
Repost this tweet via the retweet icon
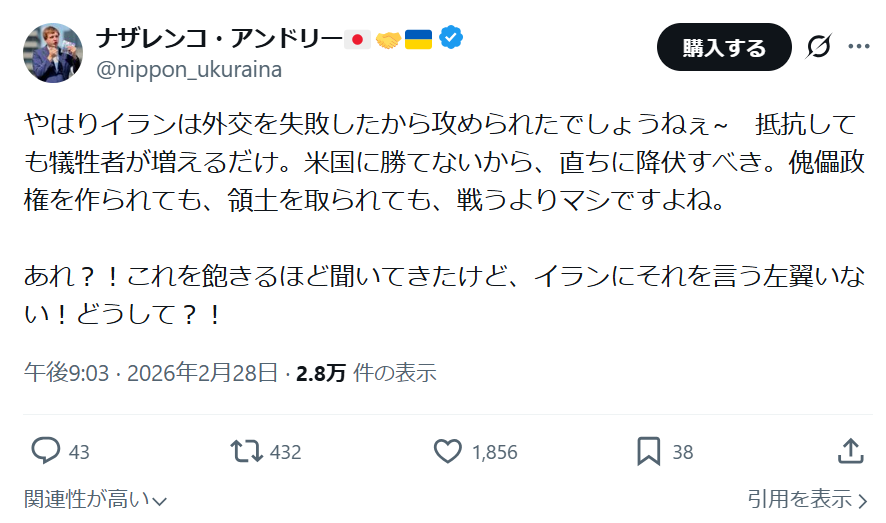coord(246,451)
